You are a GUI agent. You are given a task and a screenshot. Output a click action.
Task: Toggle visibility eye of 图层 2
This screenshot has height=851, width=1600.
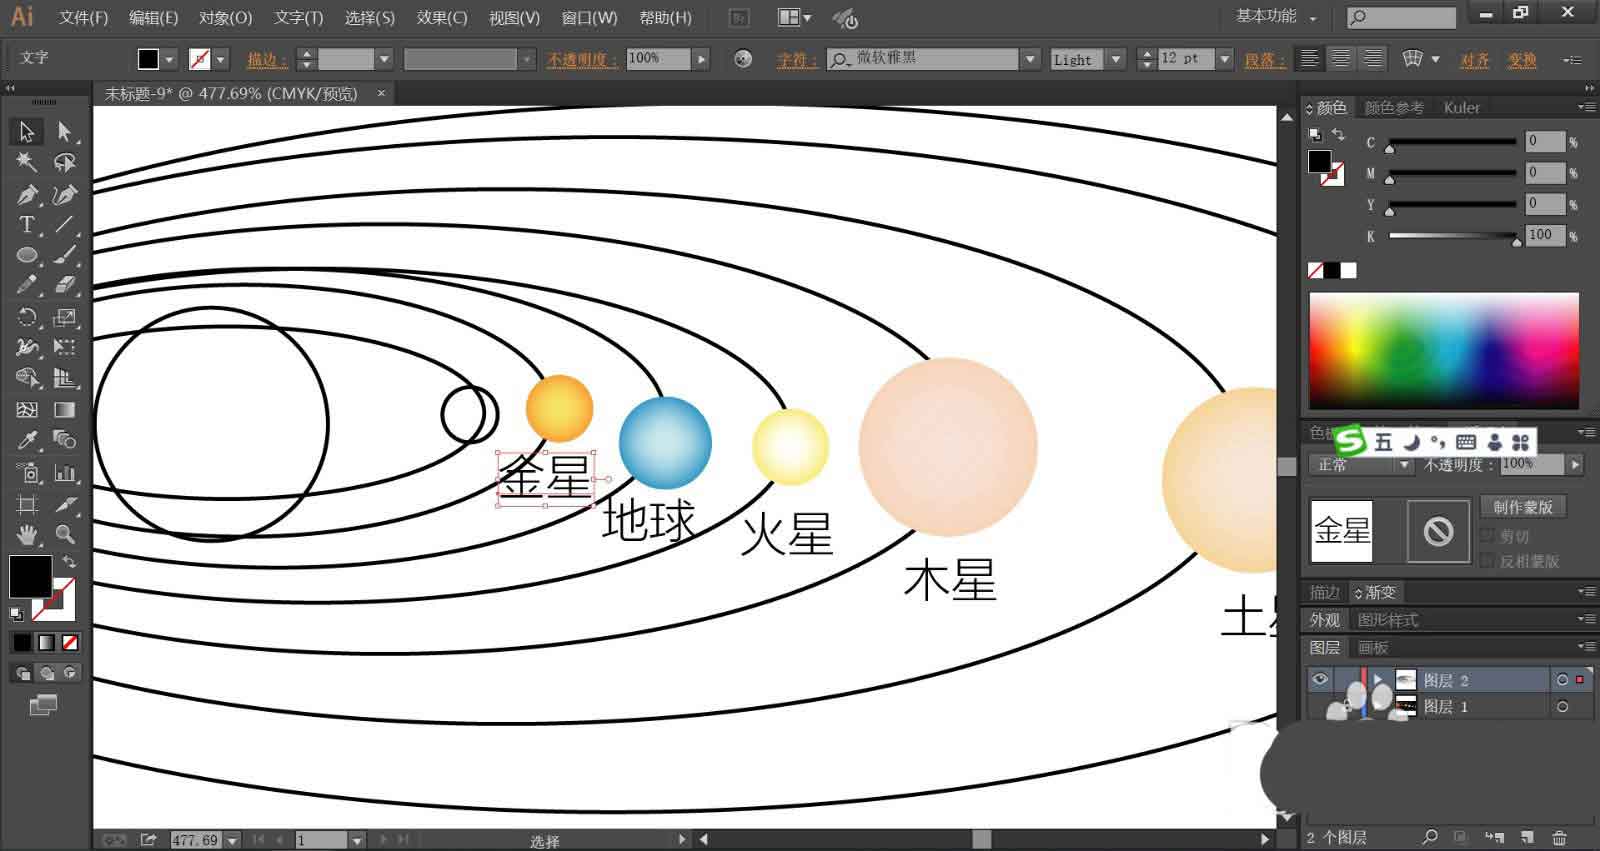coord(1320,680)
